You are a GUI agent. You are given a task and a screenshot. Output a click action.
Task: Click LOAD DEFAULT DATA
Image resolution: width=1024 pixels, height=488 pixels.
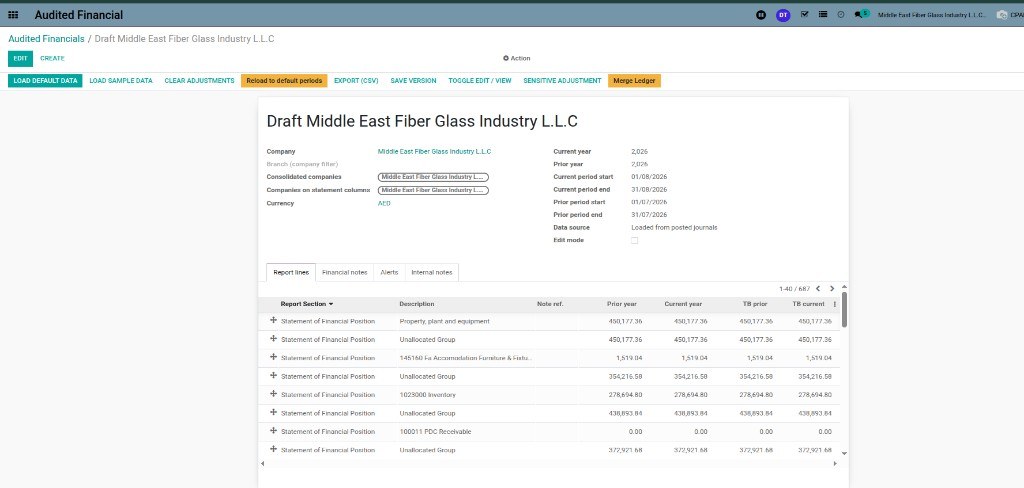(45, 81)
